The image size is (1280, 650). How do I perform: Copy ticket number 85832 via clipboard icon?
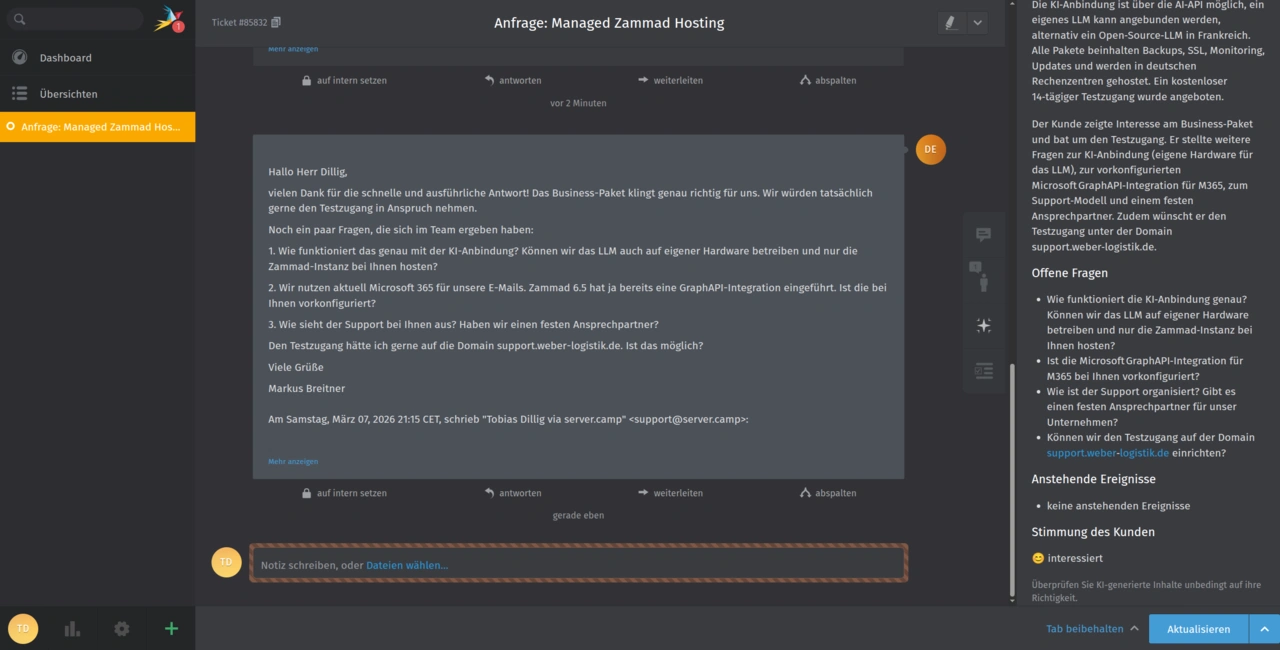277,21
